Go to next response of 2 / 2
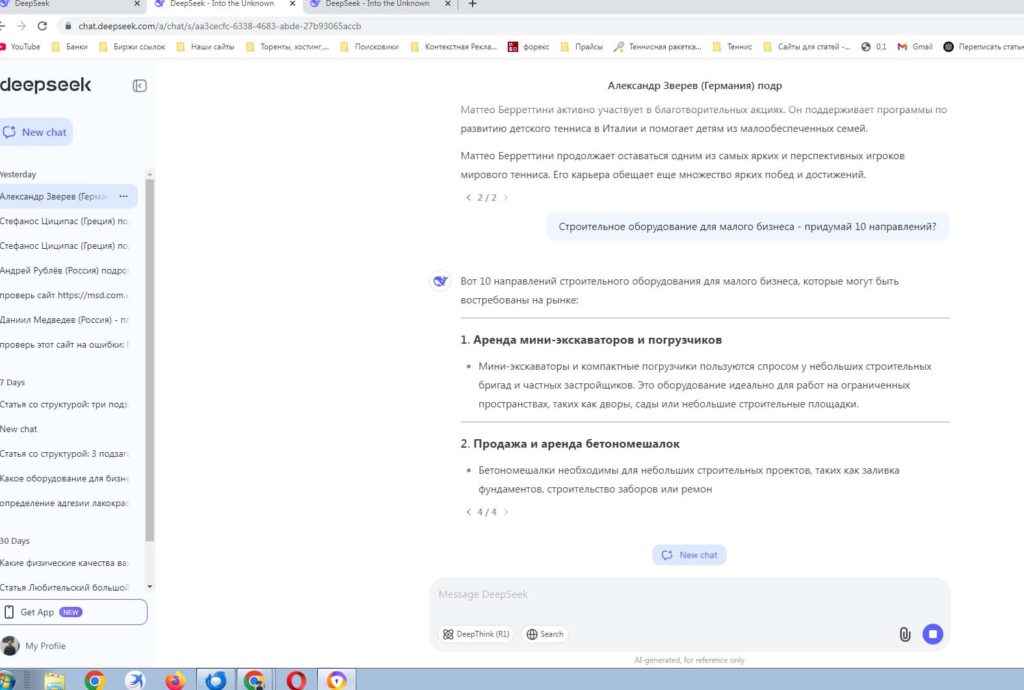 [505, 197]
